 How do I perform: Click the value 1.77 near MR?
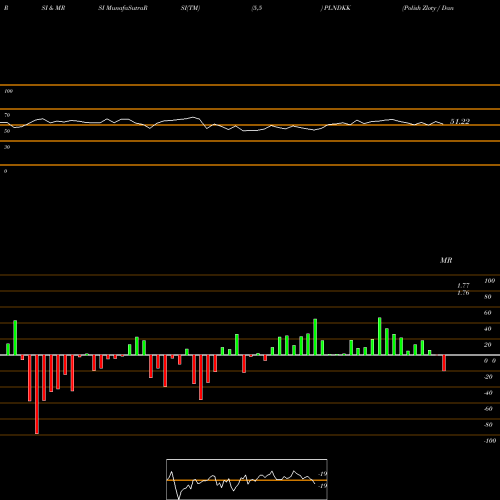click(463, 286)
